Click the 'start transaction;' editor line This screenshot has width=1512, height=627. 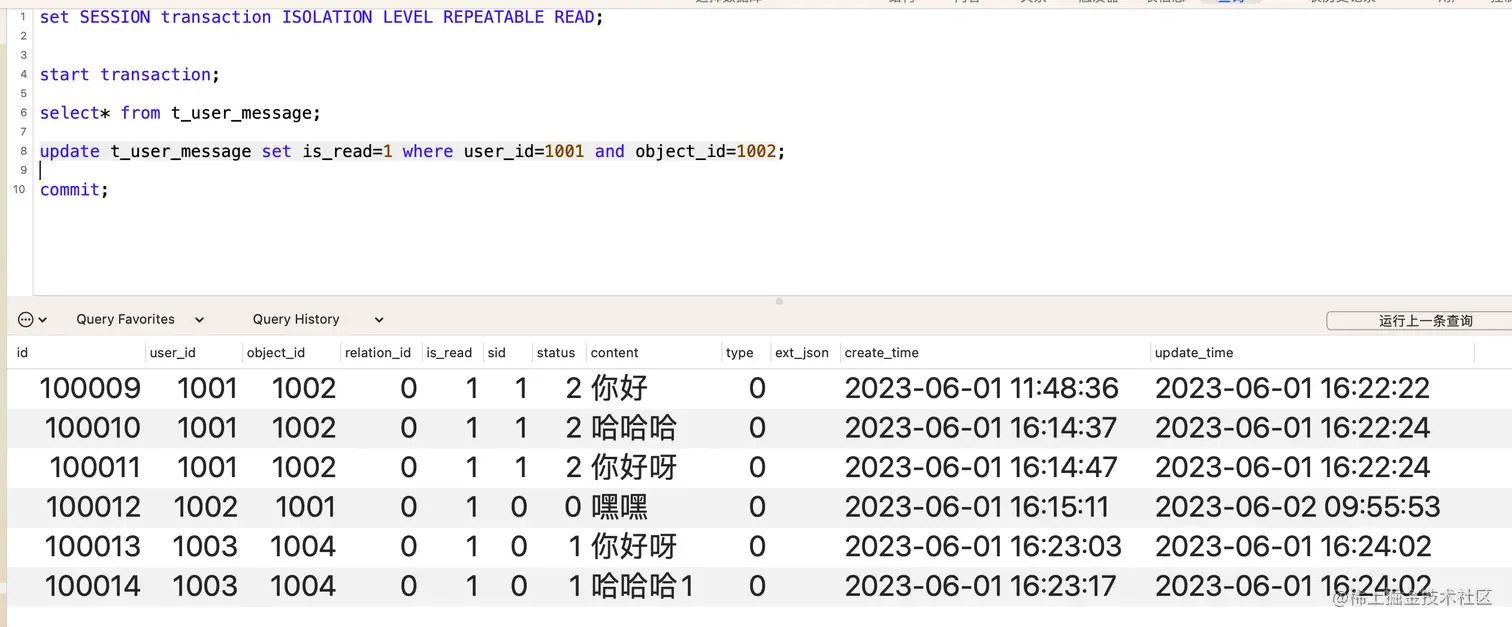coord(129,74)
